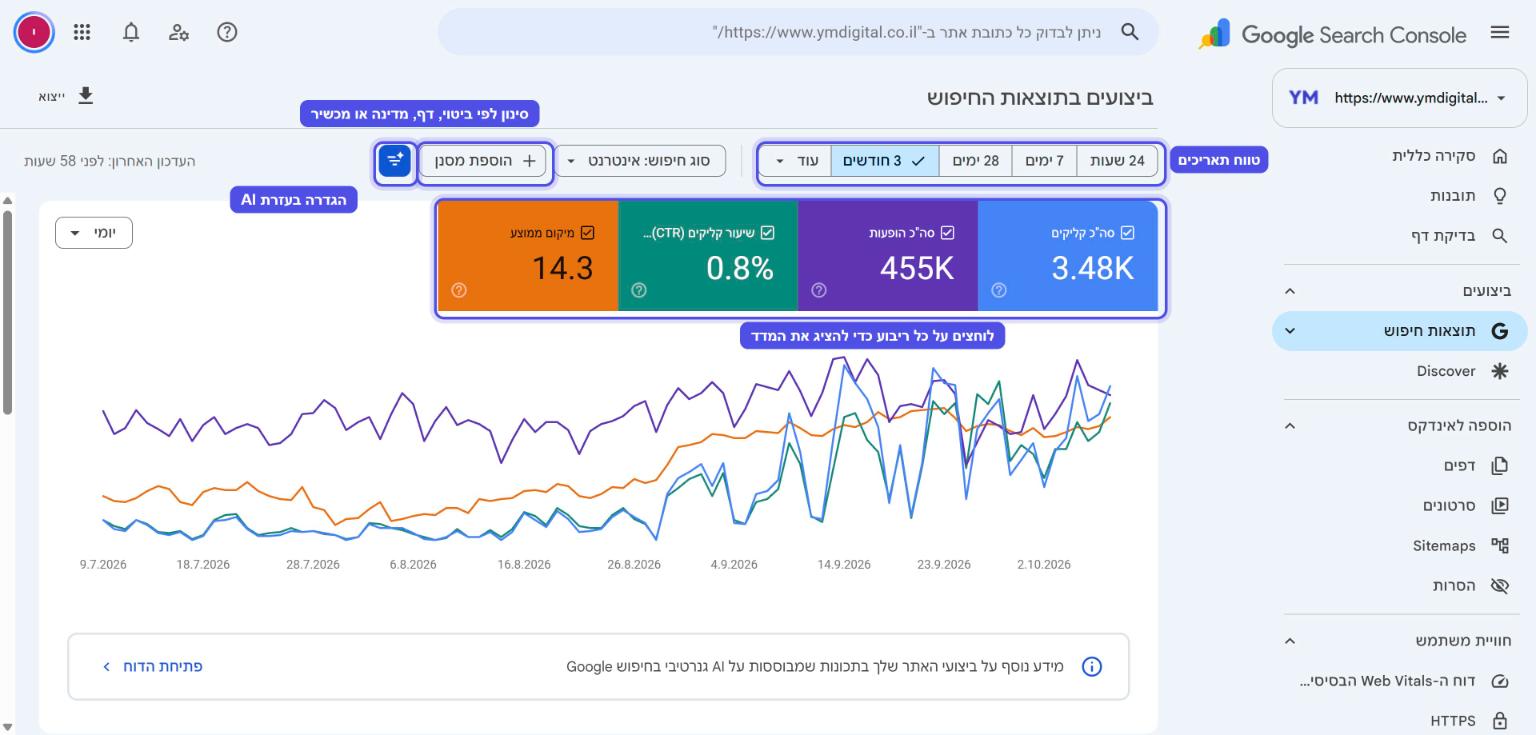Open the Google apps grid
Image resolution: width=1536 pixels, height=735 pixels.
(82, 32)
